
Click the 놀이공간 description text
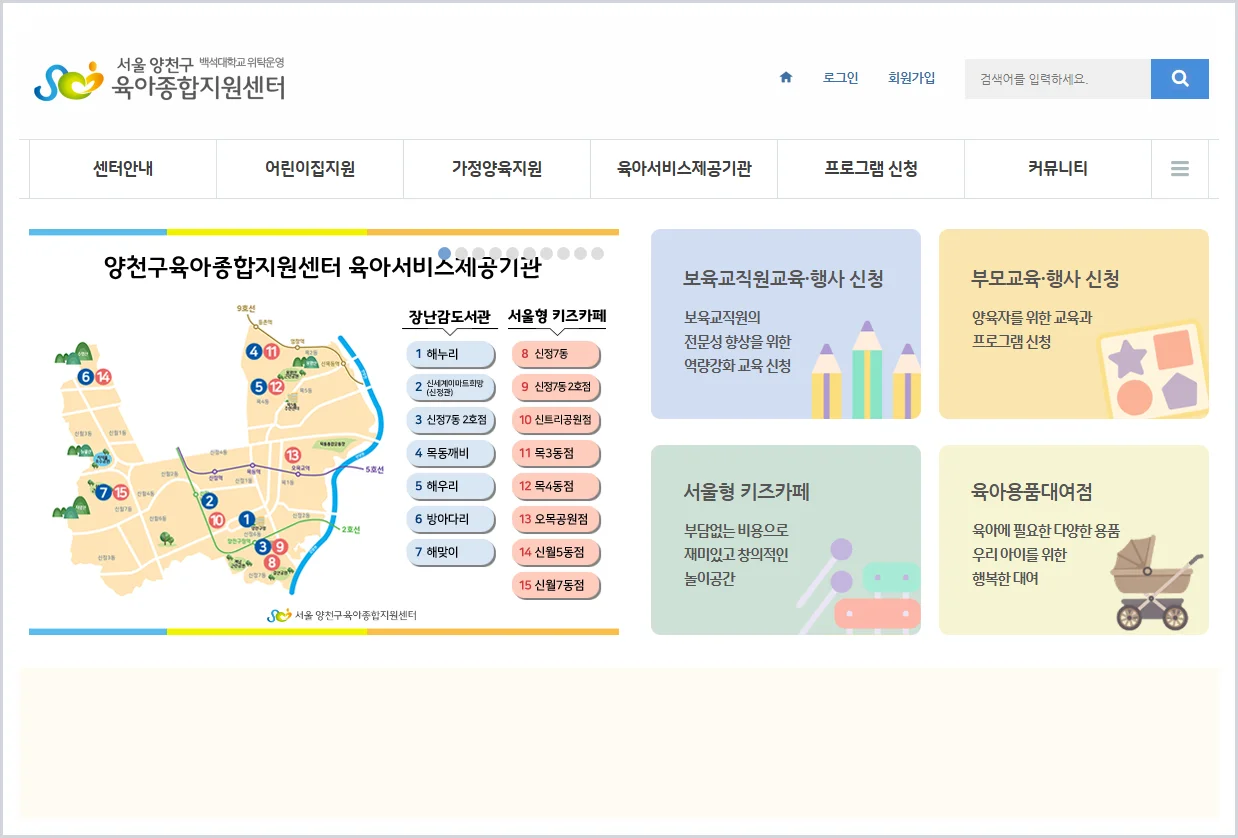(x=710, y=578)
